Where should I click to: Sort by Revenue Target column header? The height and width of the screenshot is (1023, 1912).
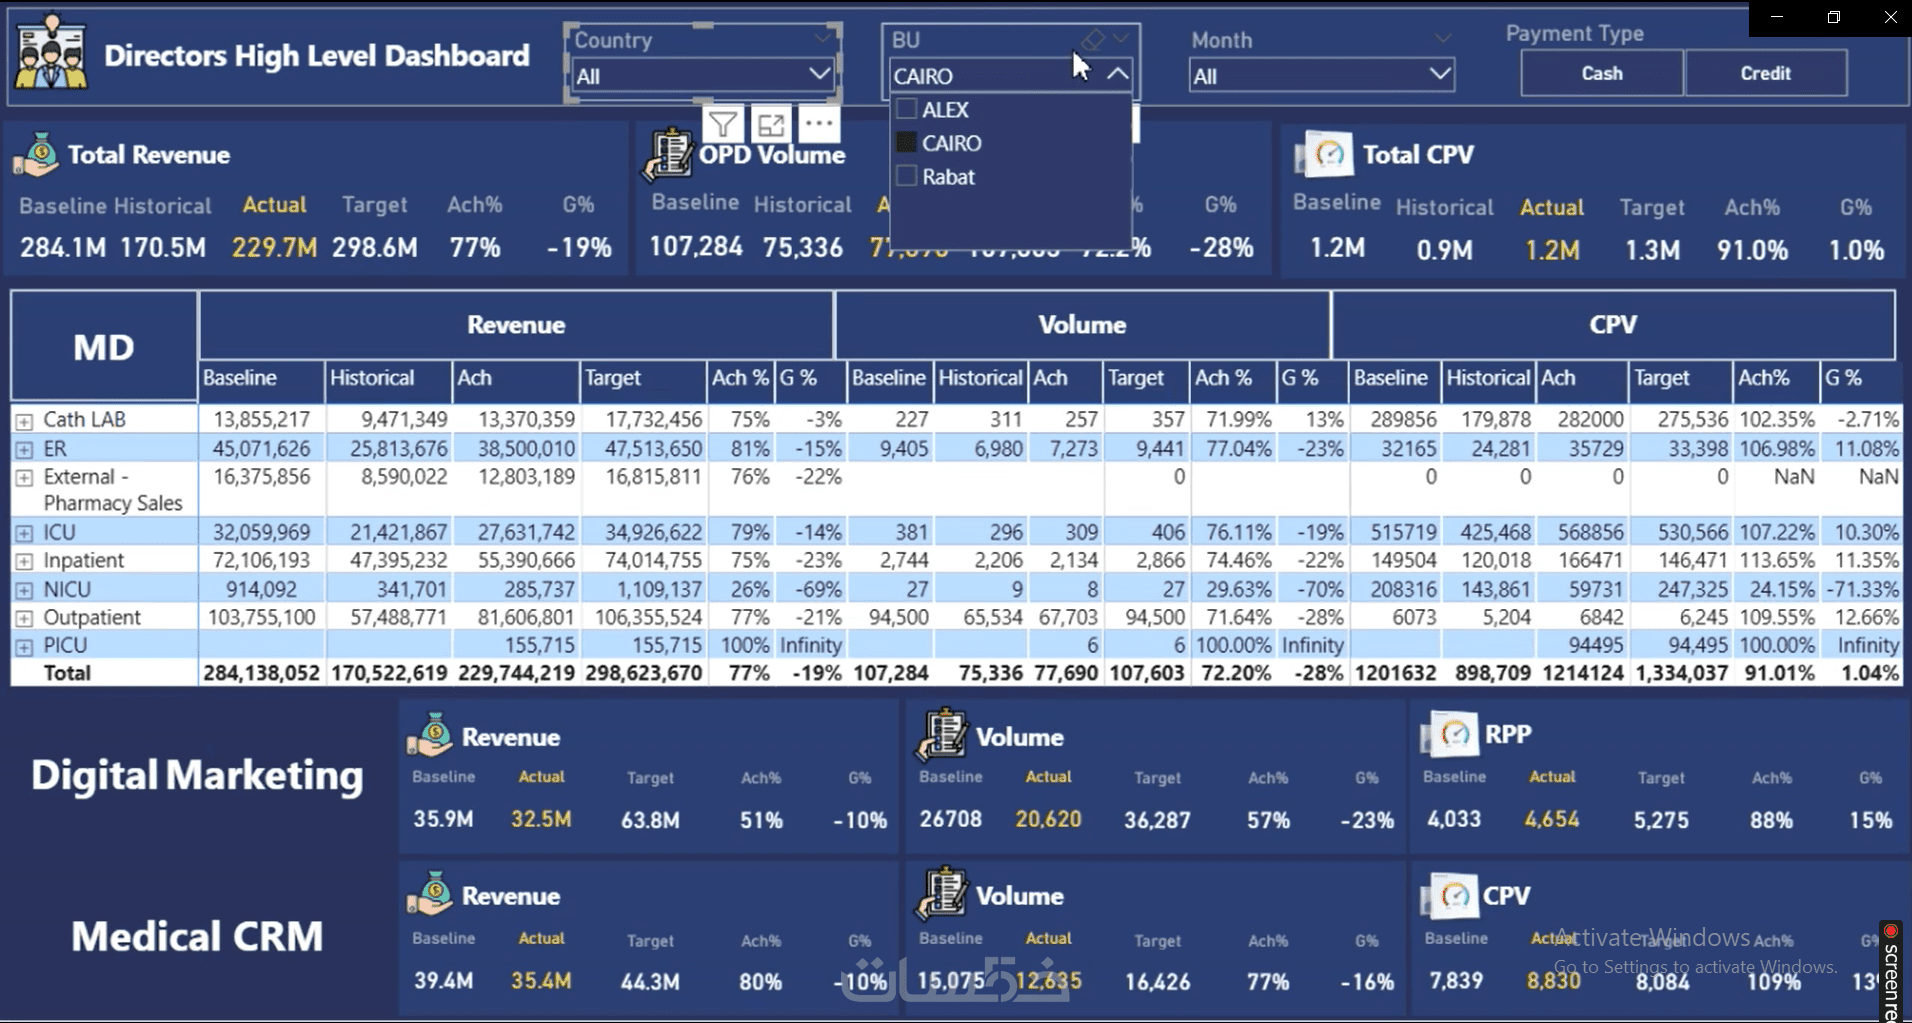click(x=643, y=378)
